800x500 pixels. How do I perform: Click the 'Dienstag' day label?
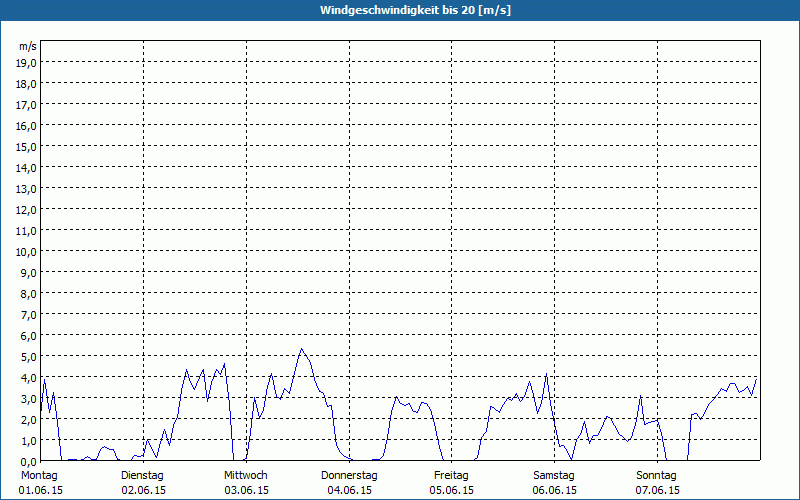142,476
